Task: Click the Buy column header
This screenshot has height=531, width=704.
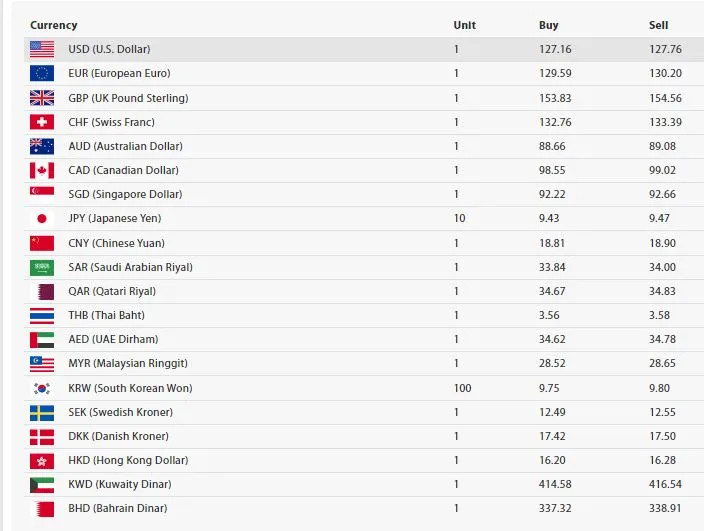Action: pos(549,25)
